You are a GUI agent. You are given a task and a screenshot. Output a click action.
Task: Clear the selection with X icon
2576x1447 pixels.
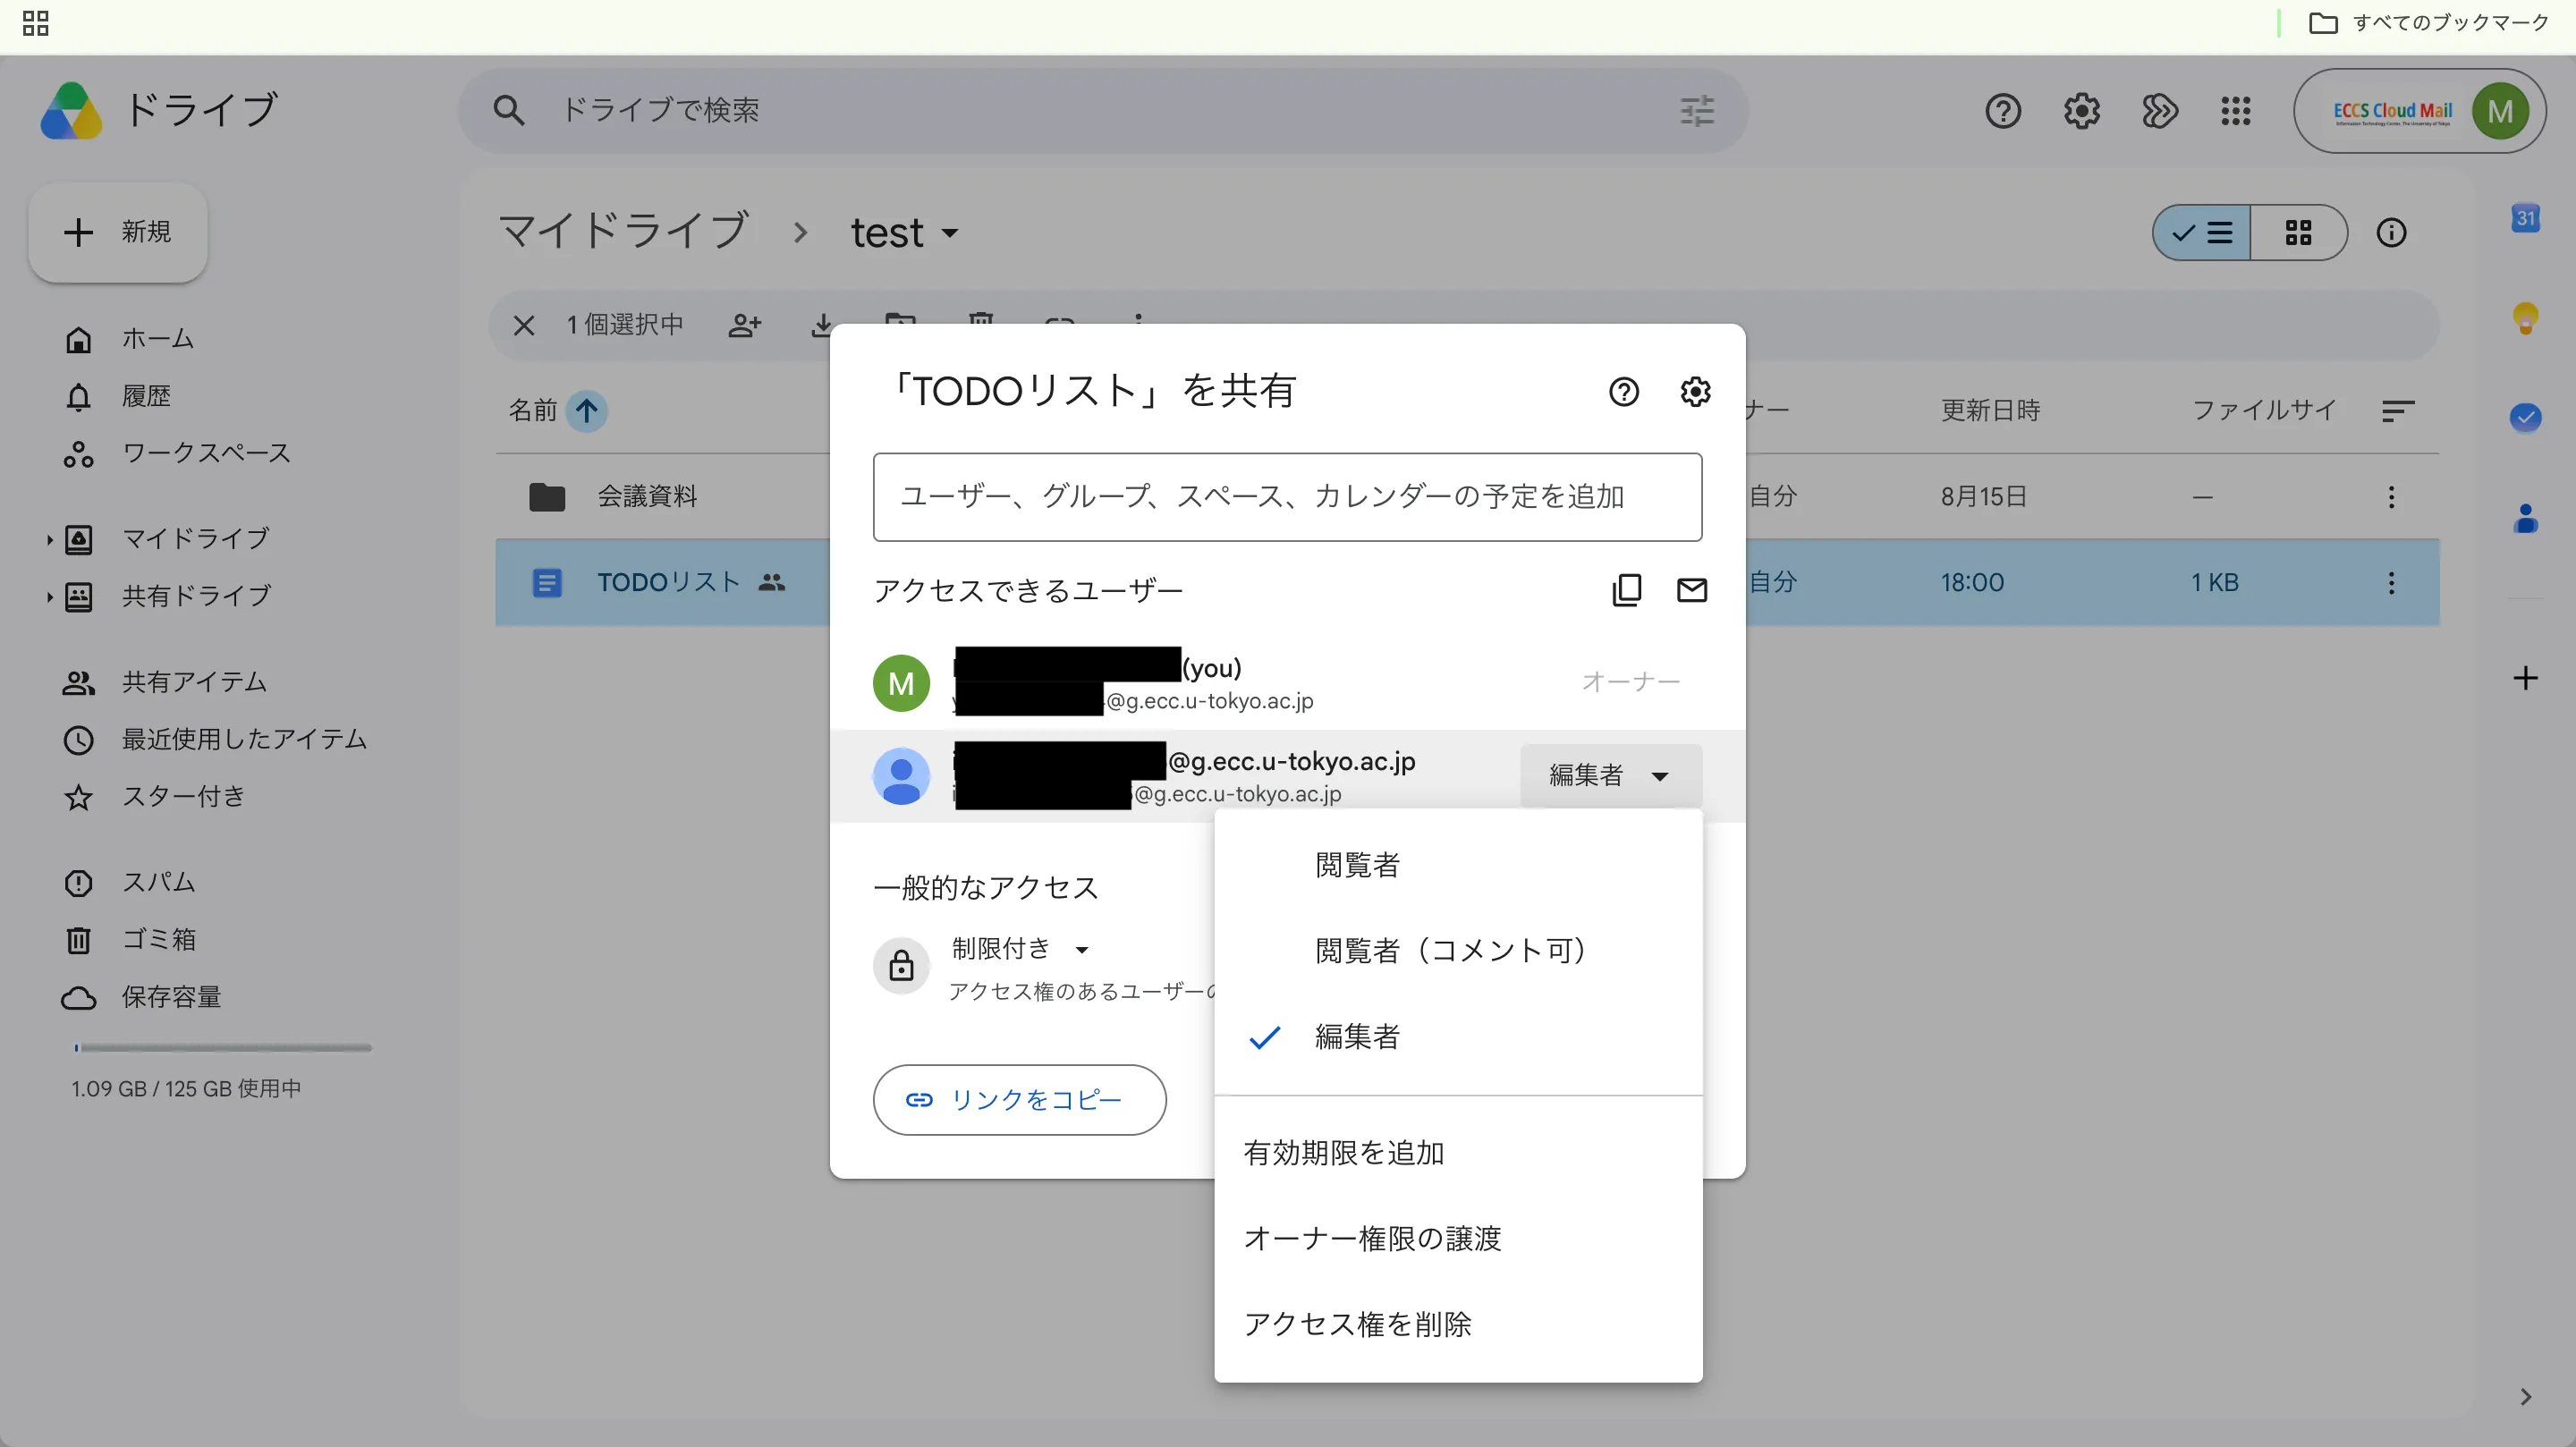524,325
